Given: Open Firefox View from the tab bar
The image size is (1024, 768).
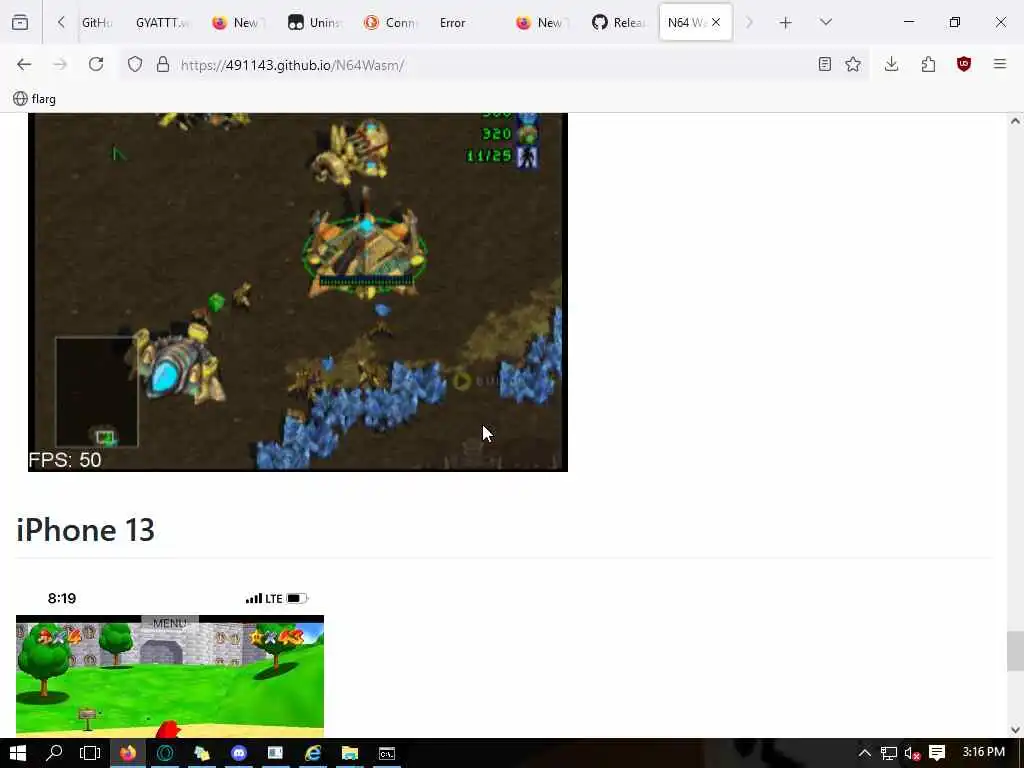Looking at the screenshot, I should 20,23.
